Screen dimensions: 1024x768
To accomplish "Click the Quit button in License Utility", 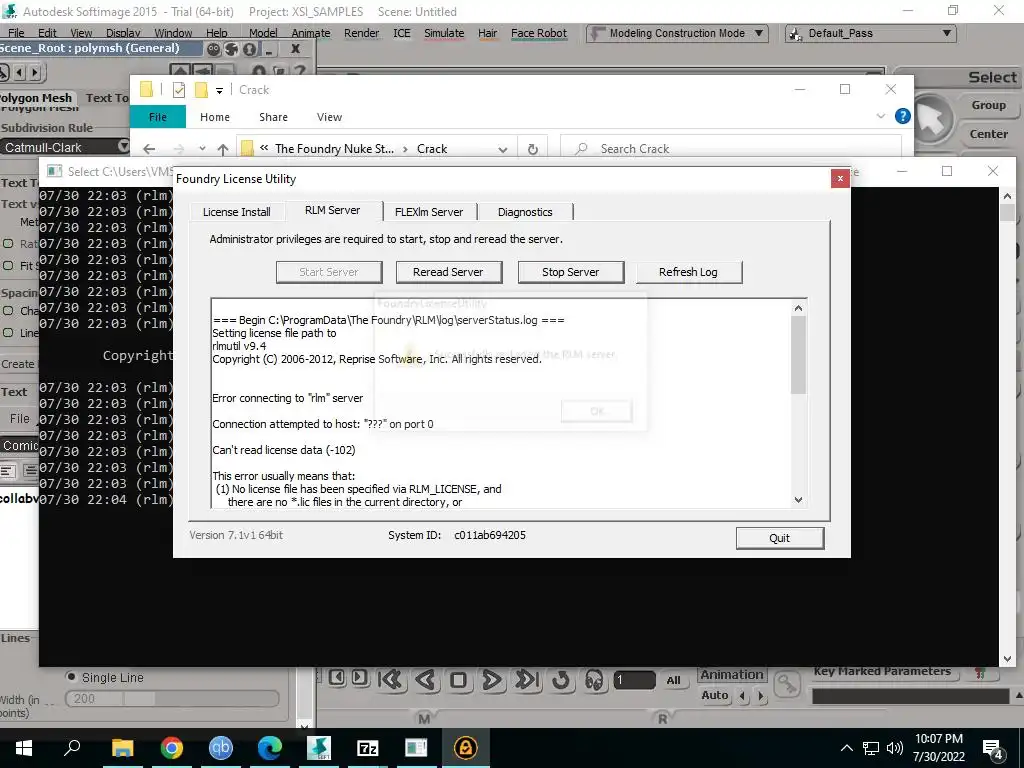I will coord(780,538).
